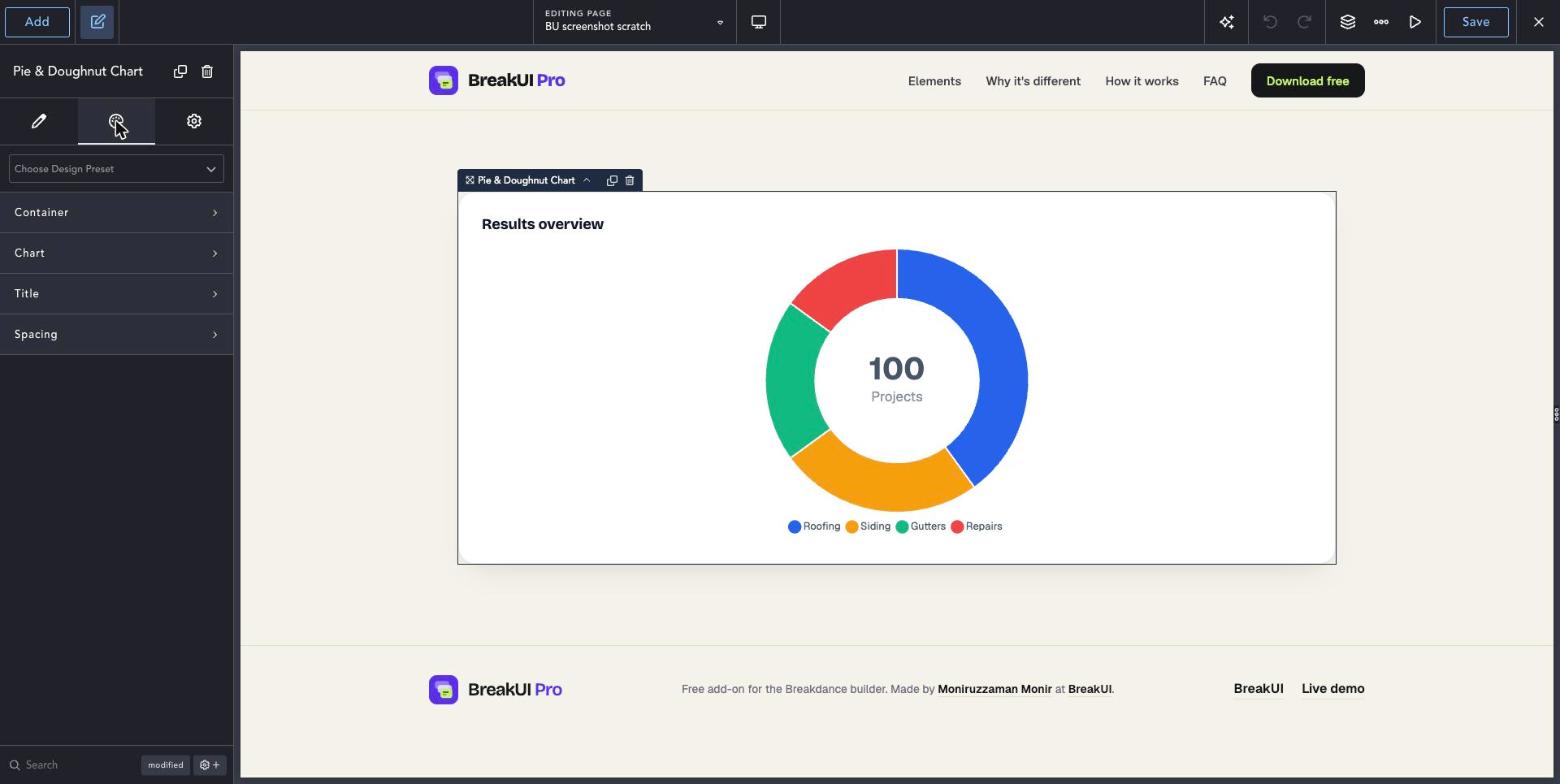Viewport: 1560px width, 784px height.
Task: Toggle the Siding legend item
Action: [x=868, y=526]
